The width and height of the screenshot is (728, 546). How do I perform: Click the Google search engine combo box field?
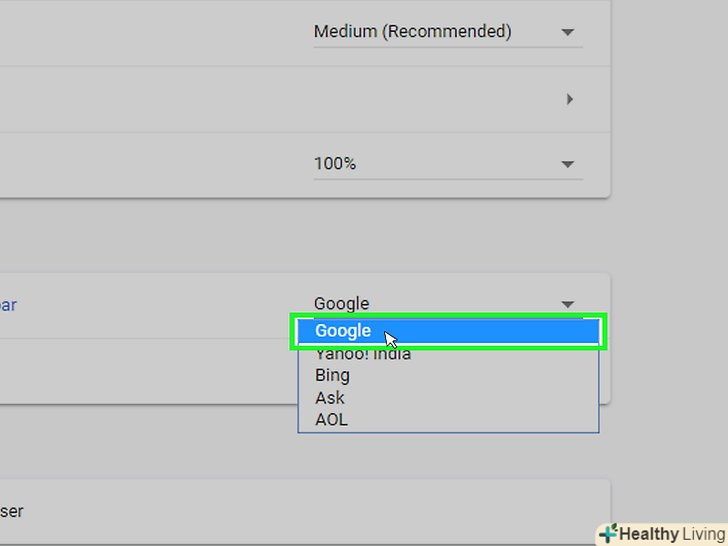[430, 304]
